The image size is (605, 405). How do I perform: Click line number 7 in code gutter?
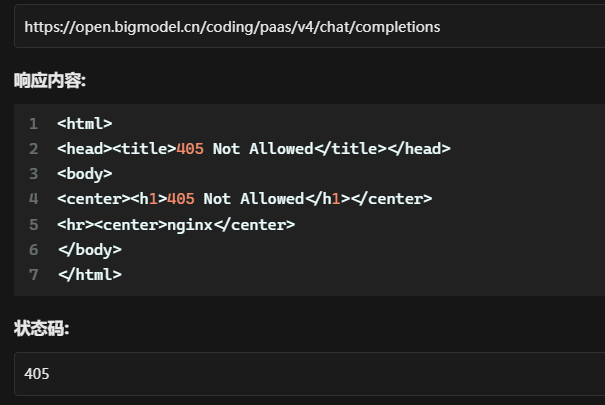(34, 275)
